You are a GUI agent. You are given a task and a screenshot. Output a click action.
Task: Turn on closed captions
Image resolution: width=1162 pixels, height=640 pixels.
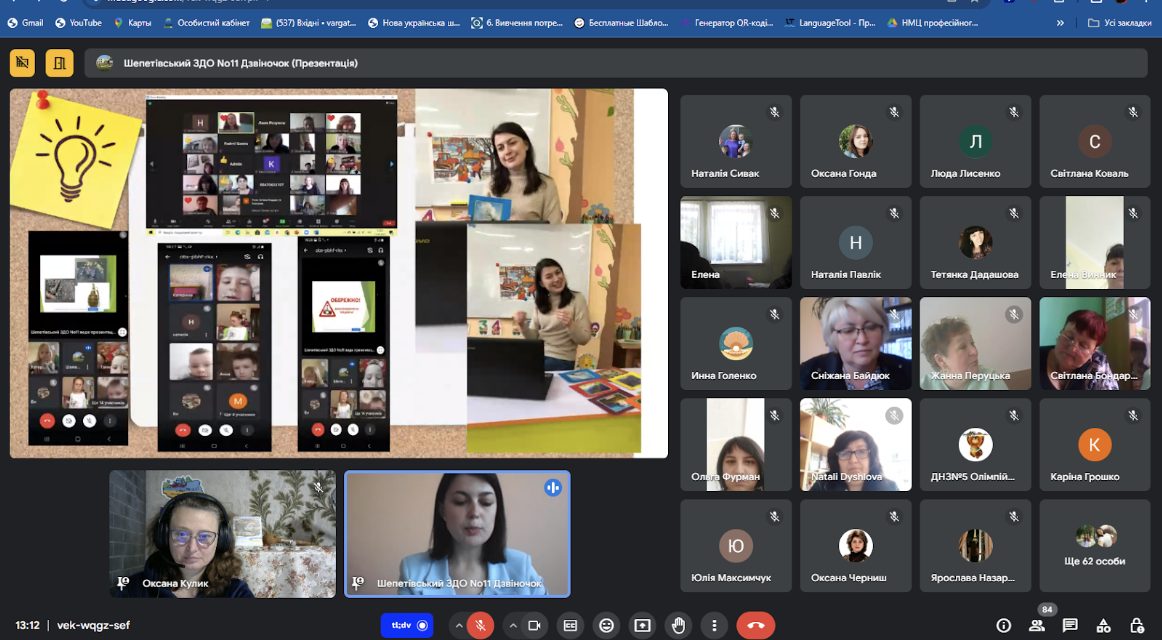[570, 626]
